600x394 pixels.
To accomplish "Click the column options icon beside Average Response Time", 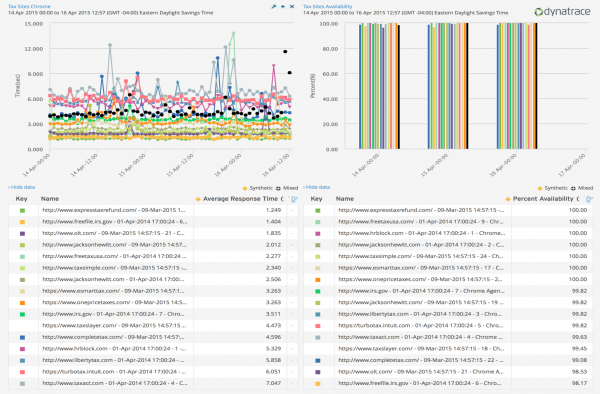I will tap(294, 199).
